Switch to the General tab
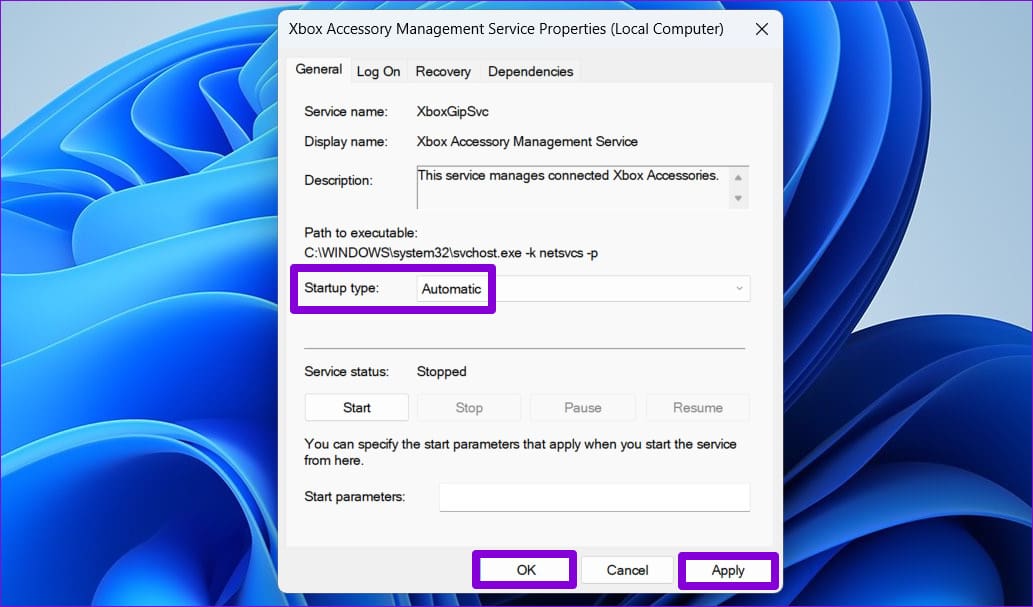The width and height of the screenshot is (1033, 607). coord(318,69)
